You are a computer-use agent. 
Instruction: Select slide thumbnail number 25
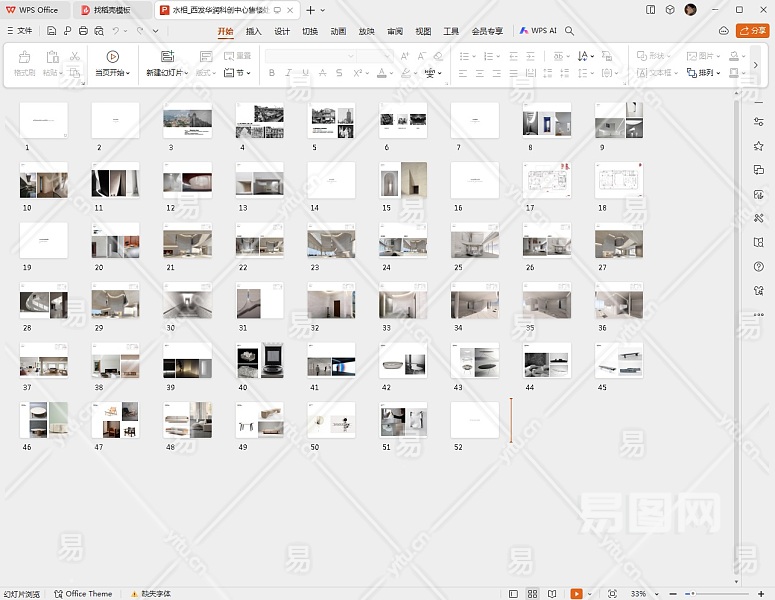coord(475,241)
